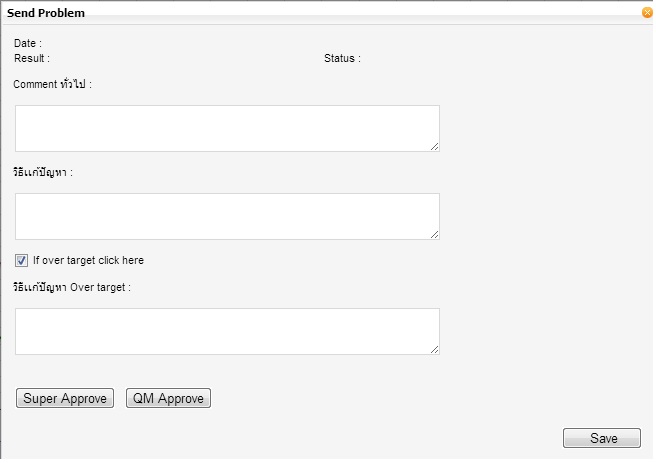
Task: Select the Status field label
Action: [x=342, y=58]
